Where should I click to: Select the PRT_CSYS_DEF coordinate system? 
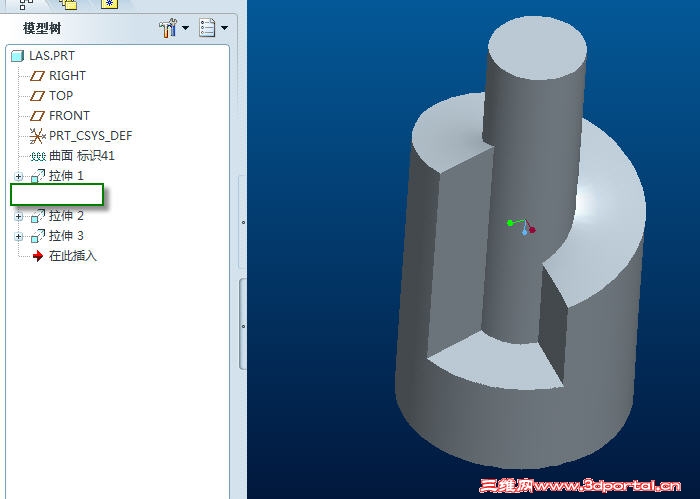pyautogui.click(x=81, y=136)
